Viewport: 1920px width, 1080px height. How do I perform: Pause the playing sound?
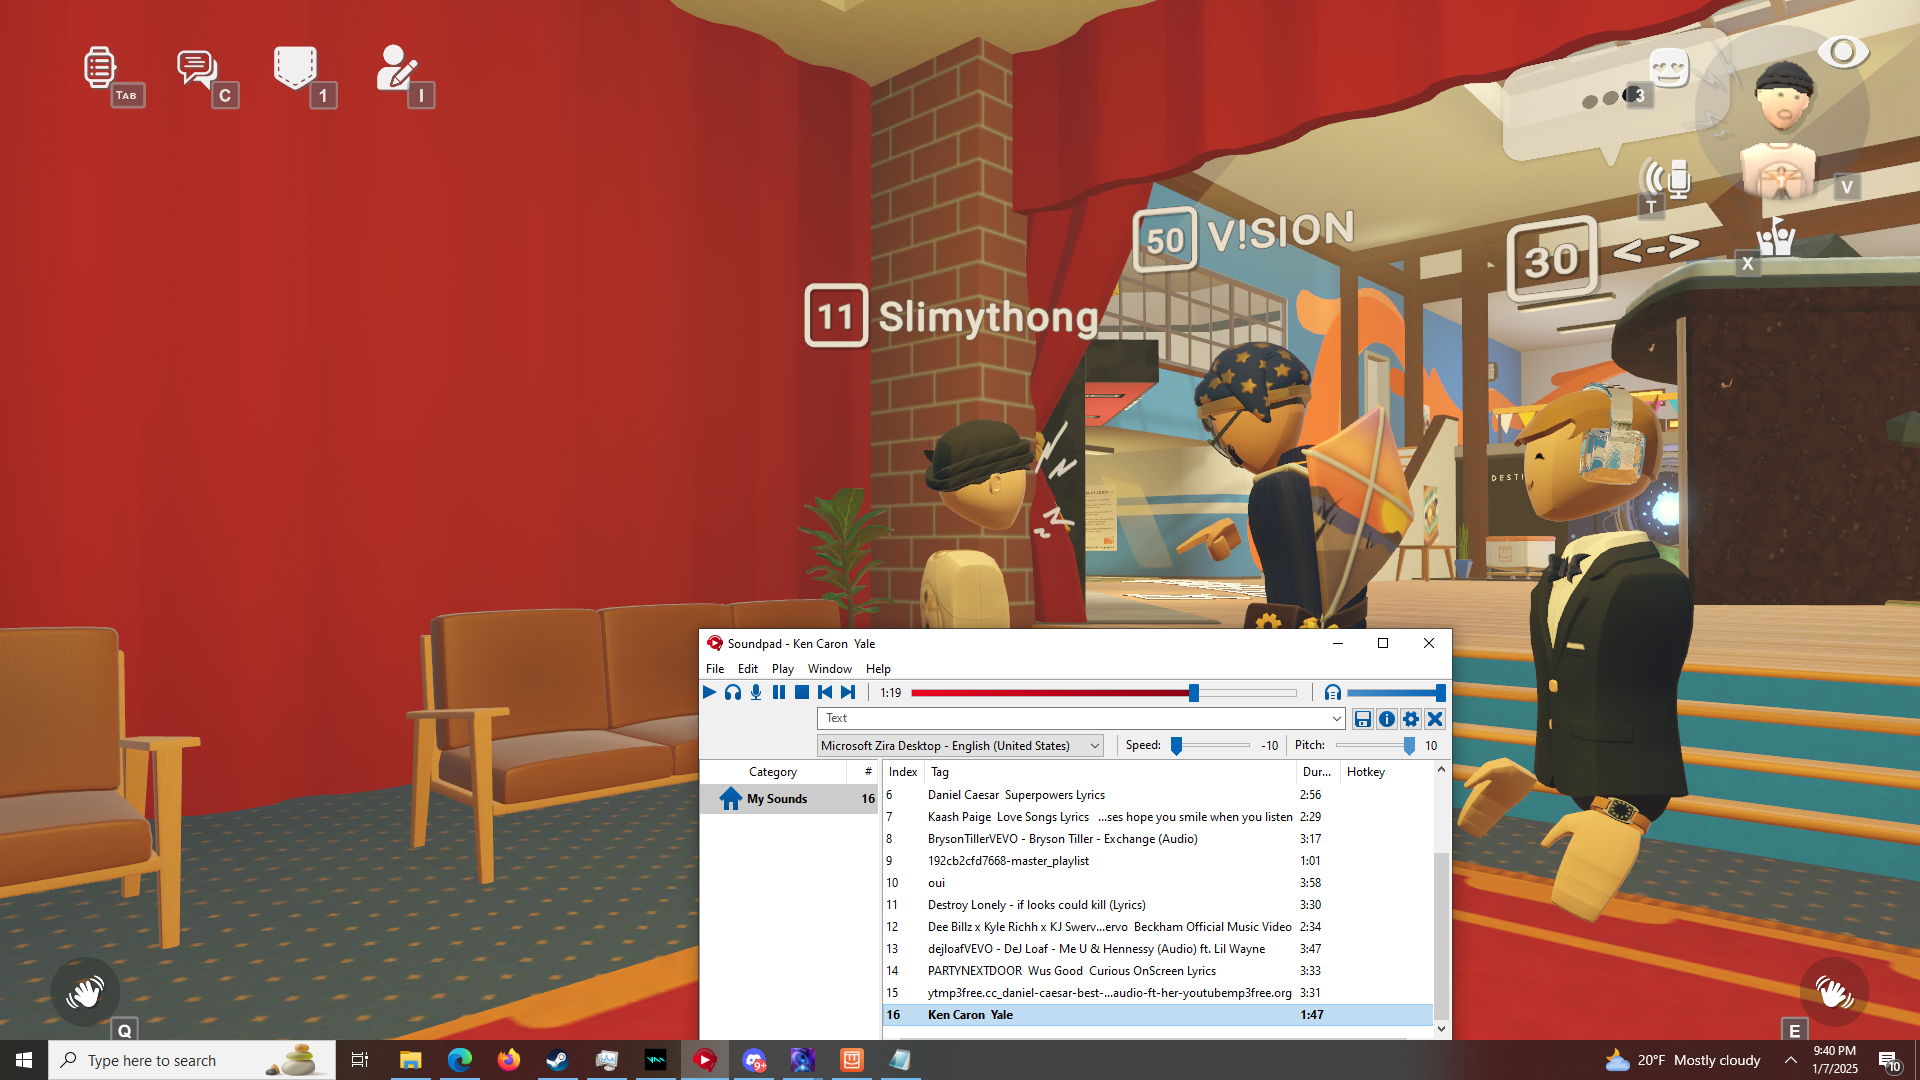click(779, 692)
